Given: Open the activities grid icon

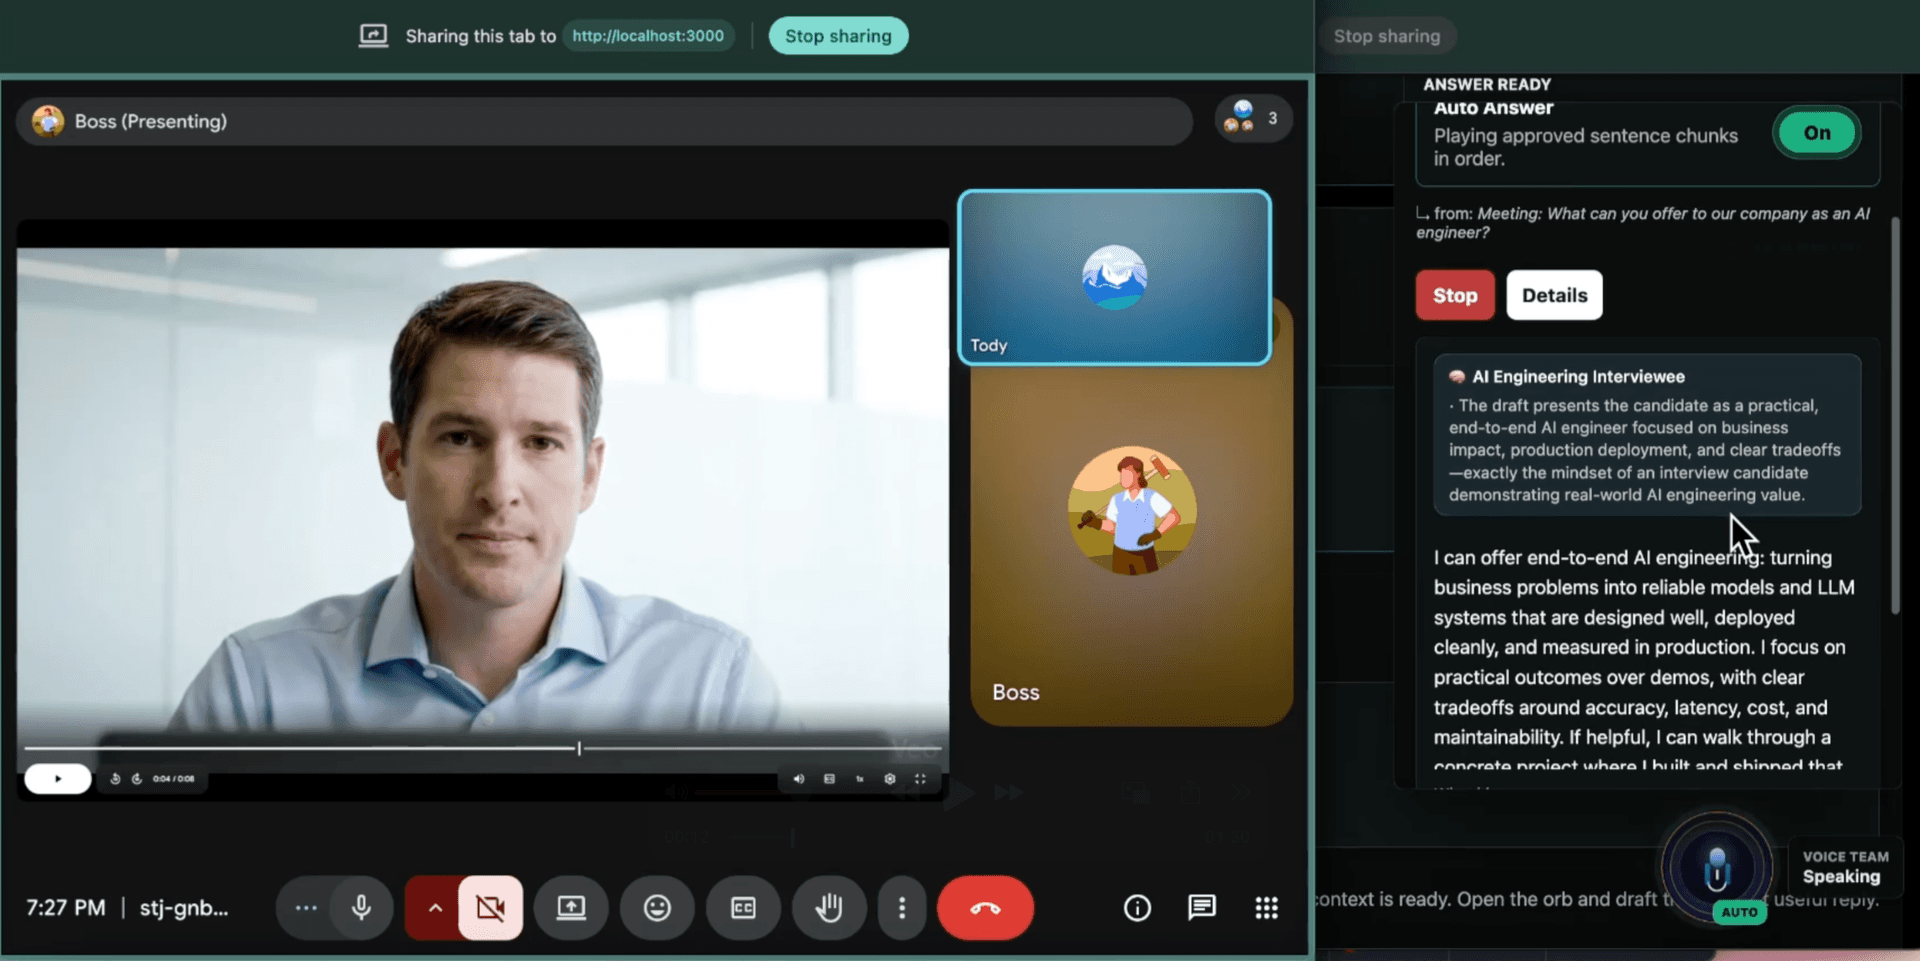Looking at the screenshot, I should (x=1266, y=908).
